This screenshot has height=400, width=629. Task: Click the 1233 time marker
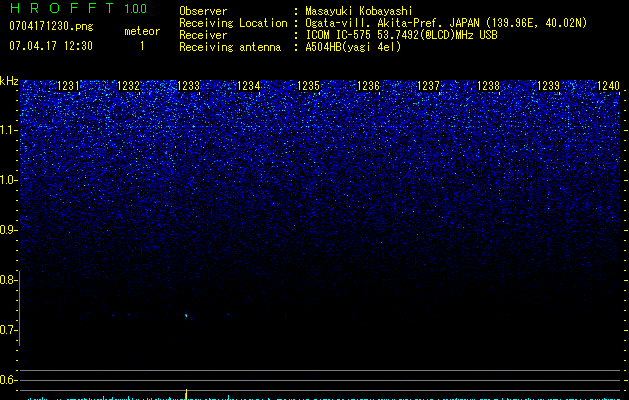click(189, 86)
